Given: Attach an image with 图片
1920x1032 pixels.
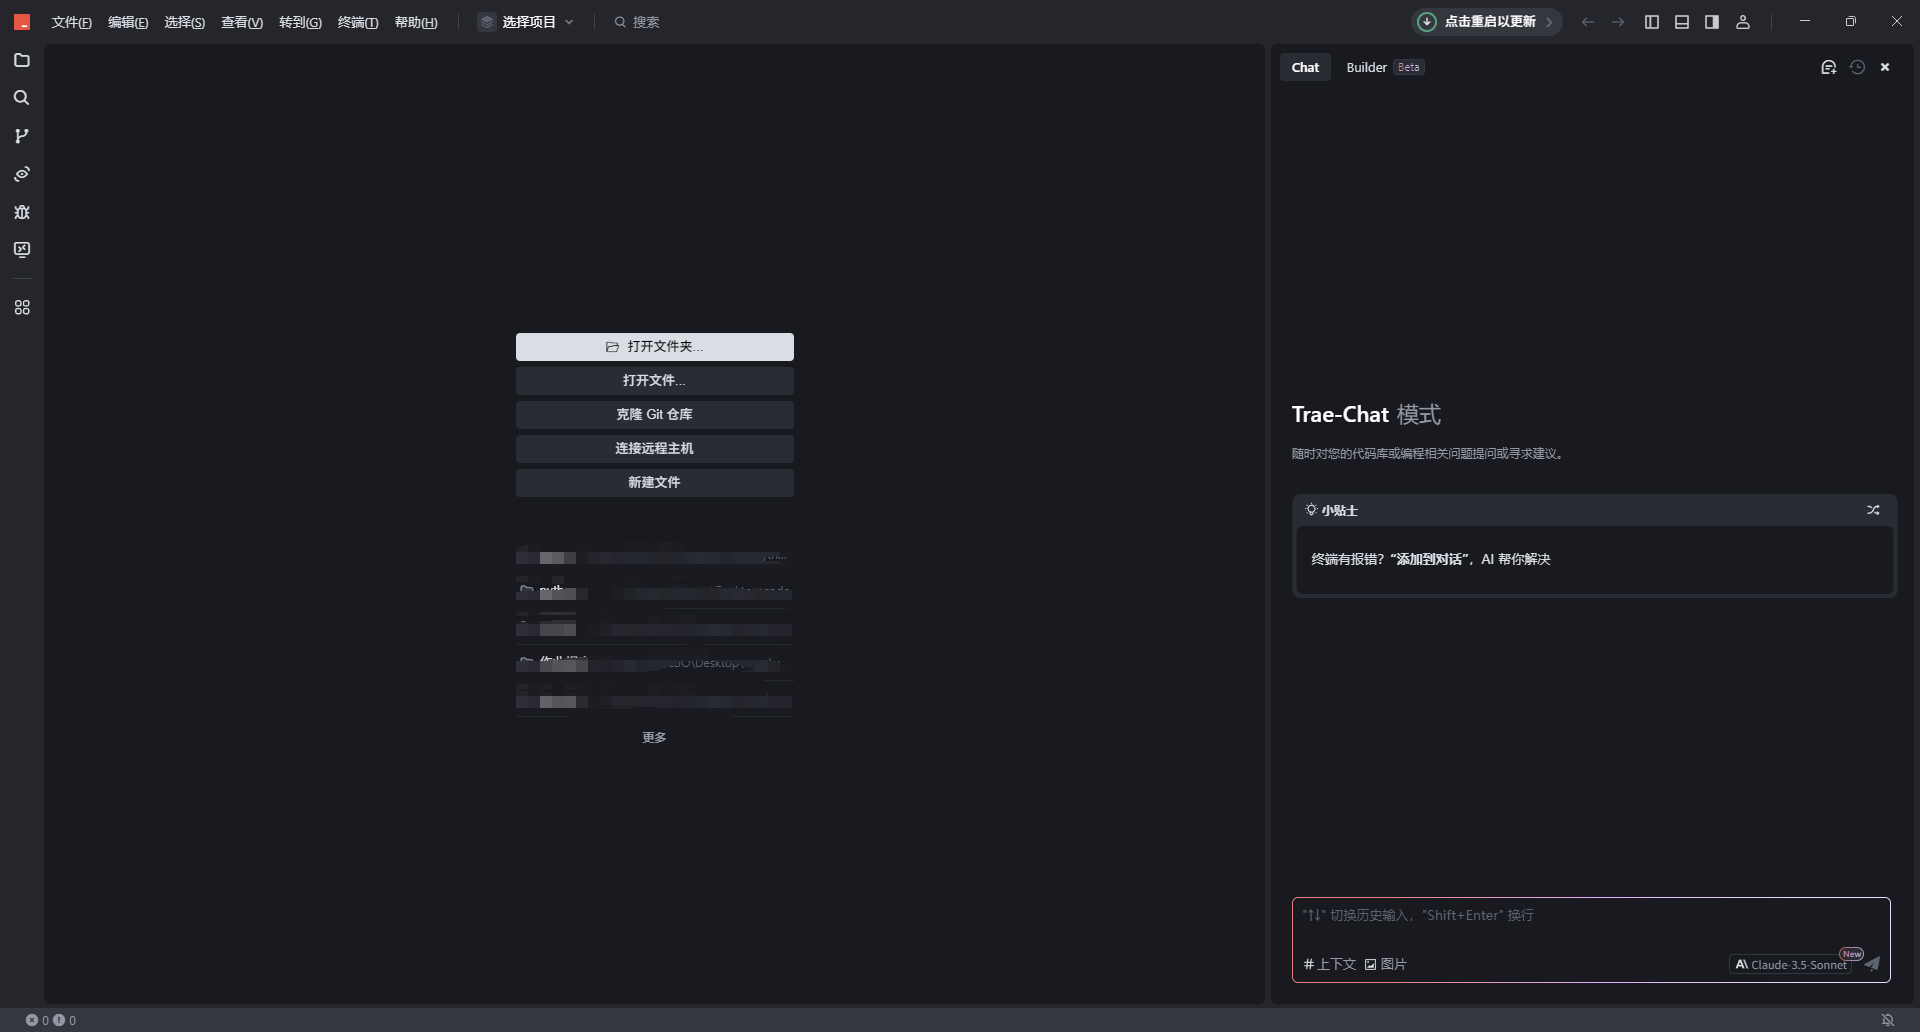Looking at the screenshot, I should pyautogui.click(x=1386, y=964).
